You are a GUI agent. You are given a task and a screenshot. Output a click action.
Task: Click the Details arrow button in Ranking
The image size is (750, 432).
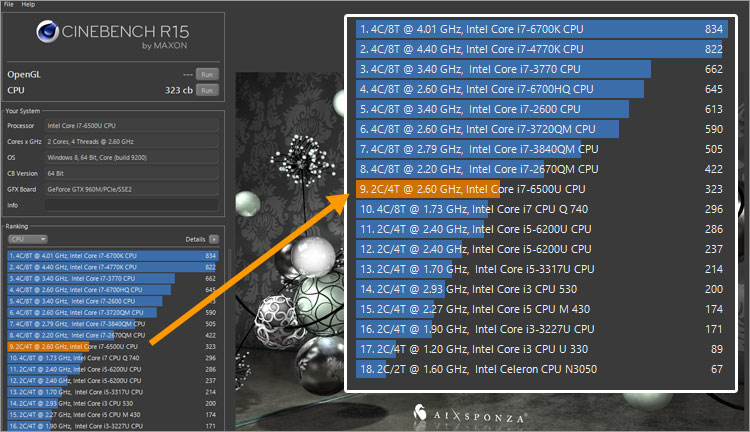pyautogui.click(x=214, y=239)
